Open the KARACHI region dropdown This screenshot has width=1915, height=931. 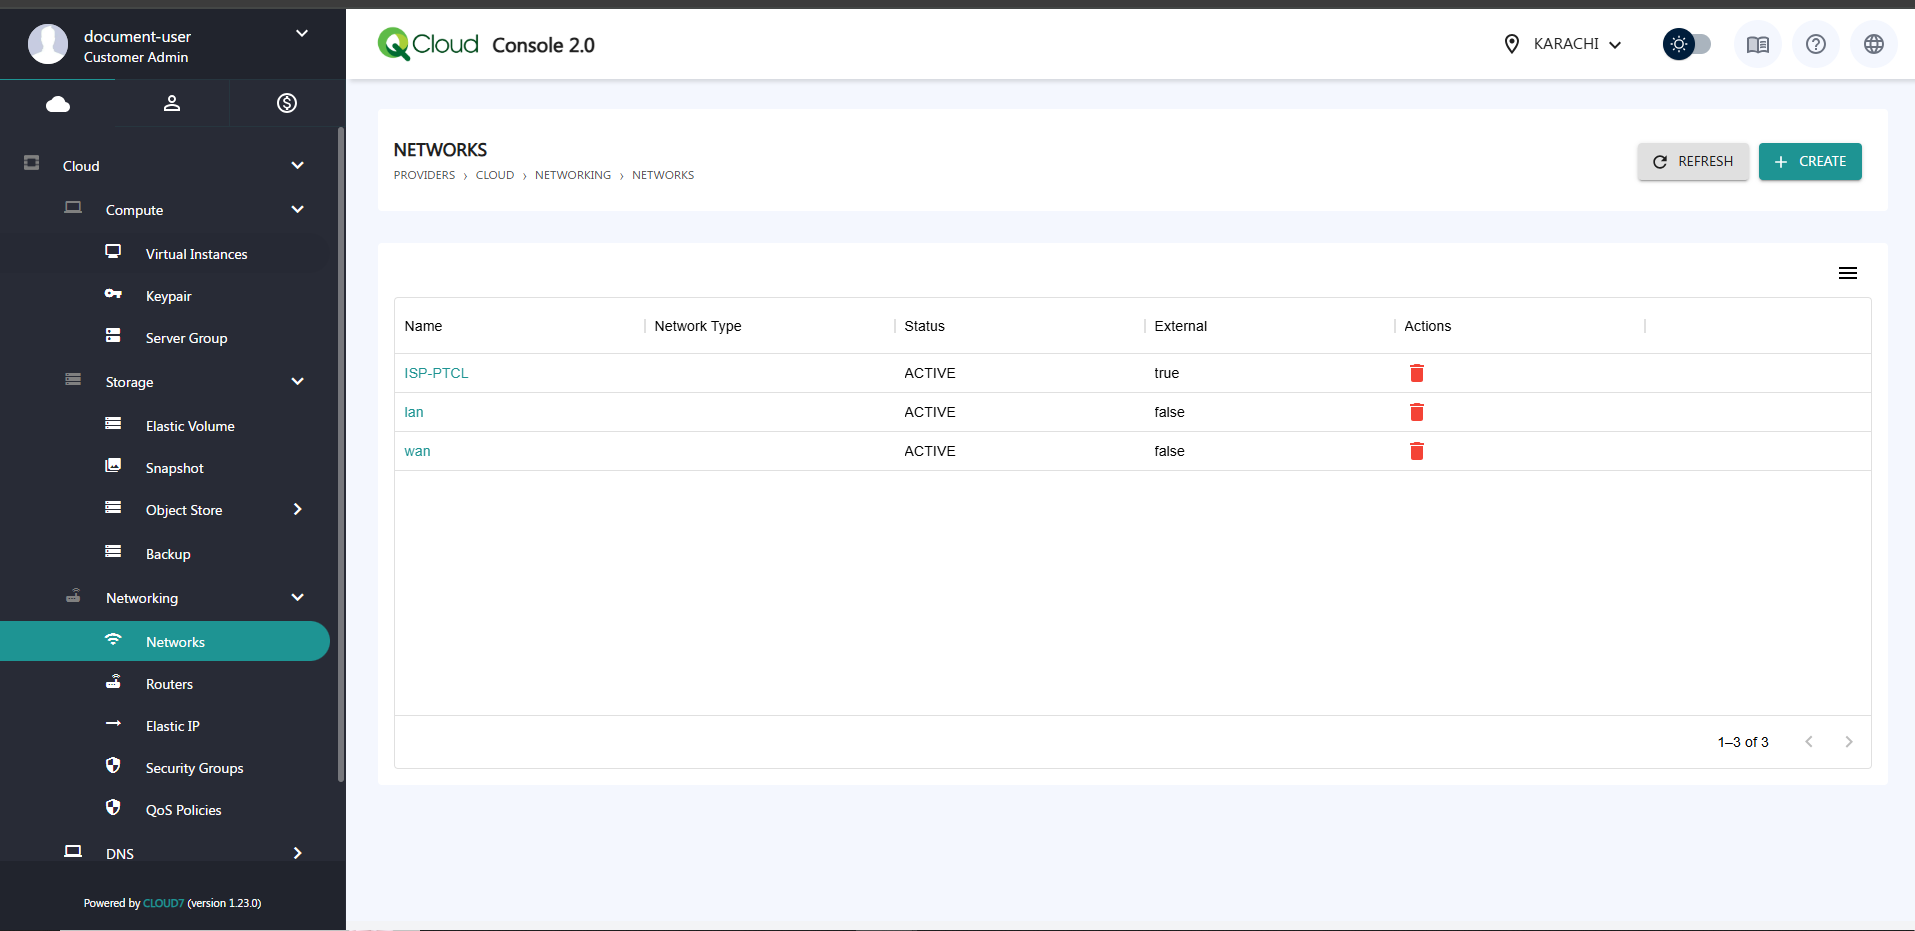point(1565,44)
